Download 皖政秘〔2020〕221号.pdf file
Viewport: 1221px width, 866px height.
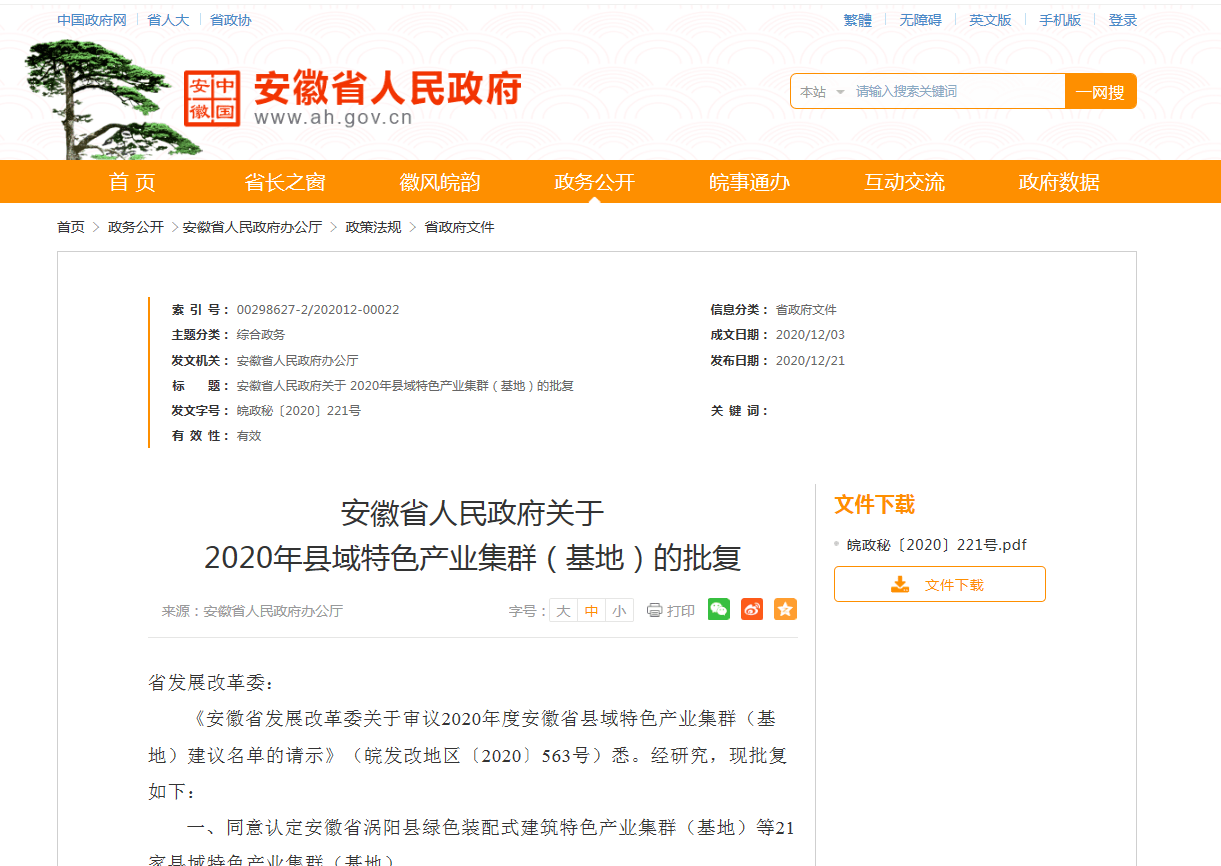click(x=937, y=544)
